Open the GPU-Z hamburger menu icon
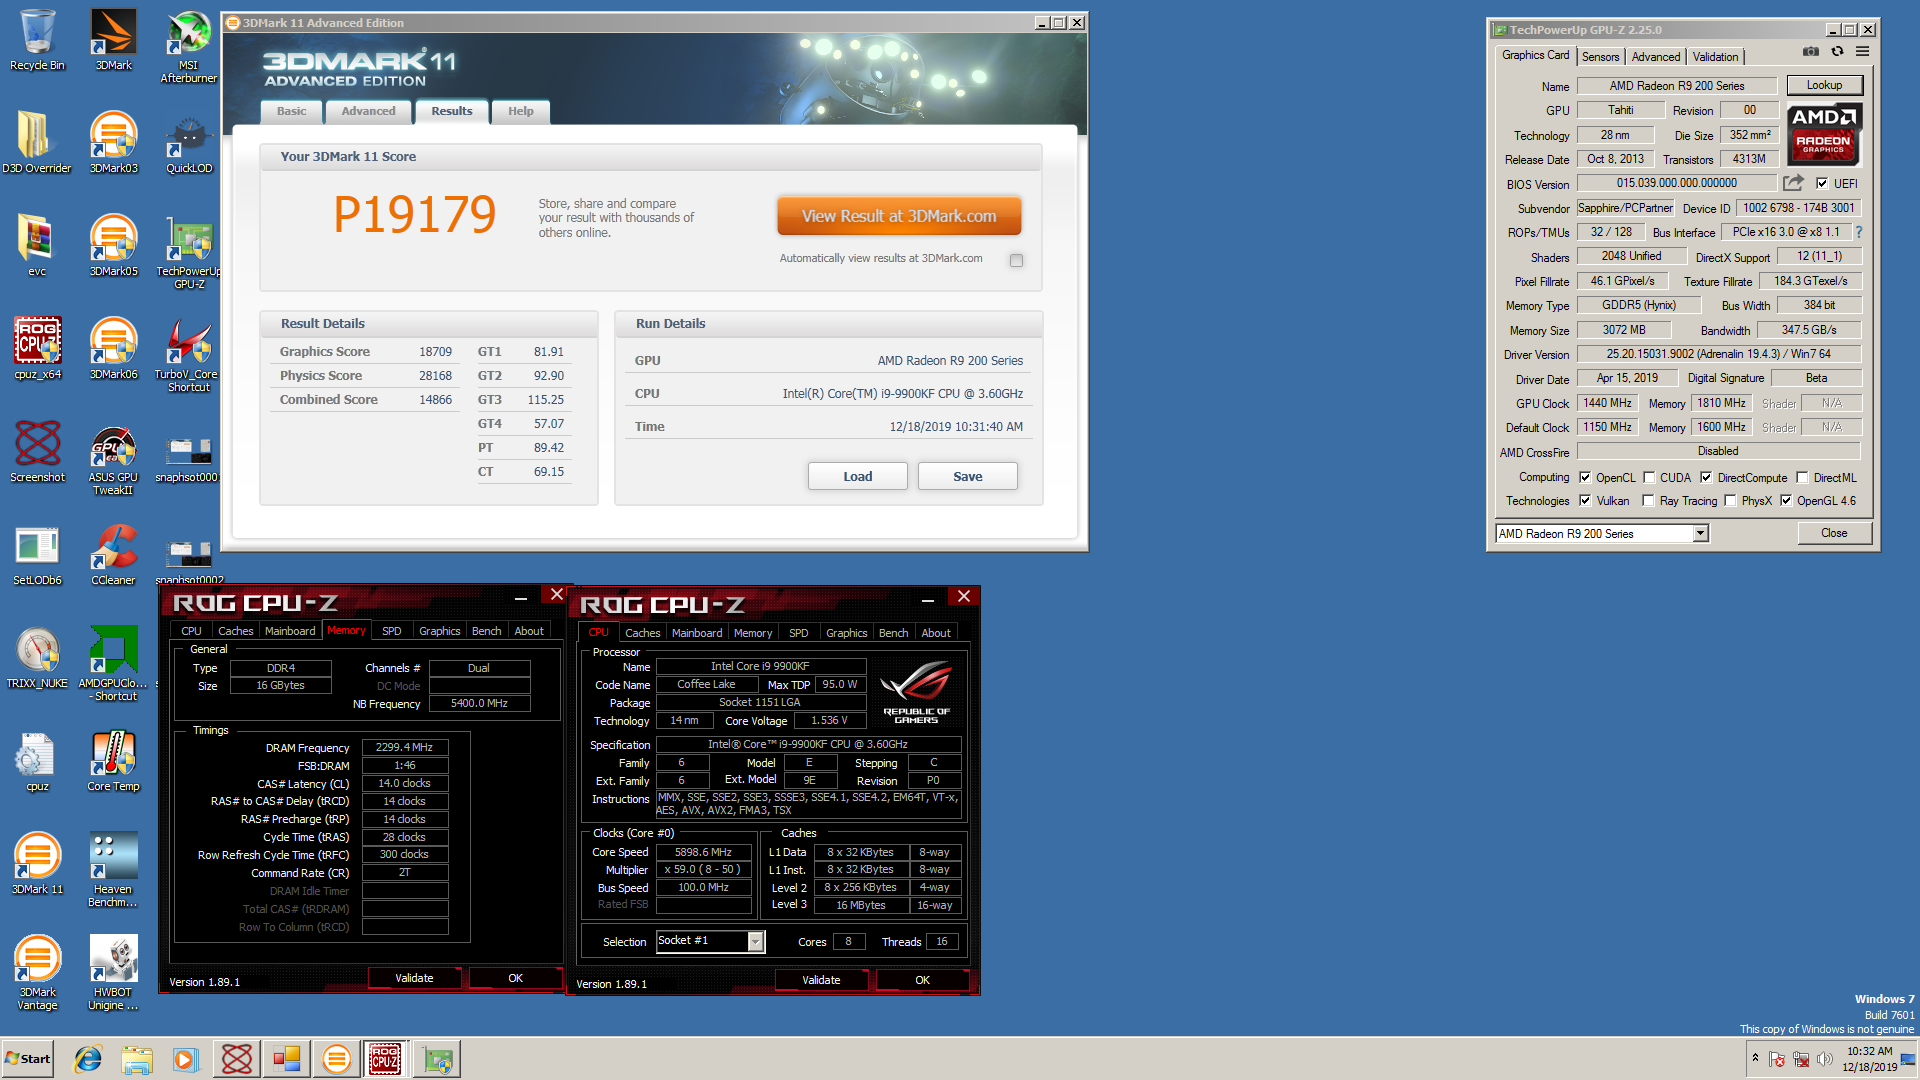The height and width of the screenshot is (1080, 1920). 1862,51
